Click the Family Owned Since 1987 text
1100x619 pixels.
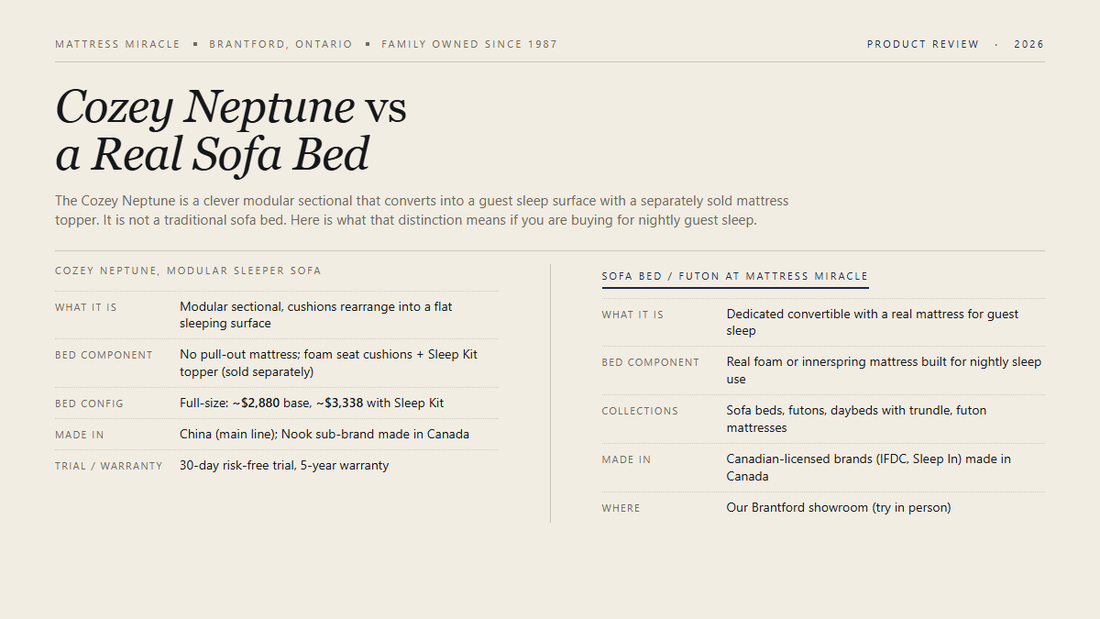pyautogui.click(x=469, y=44)
